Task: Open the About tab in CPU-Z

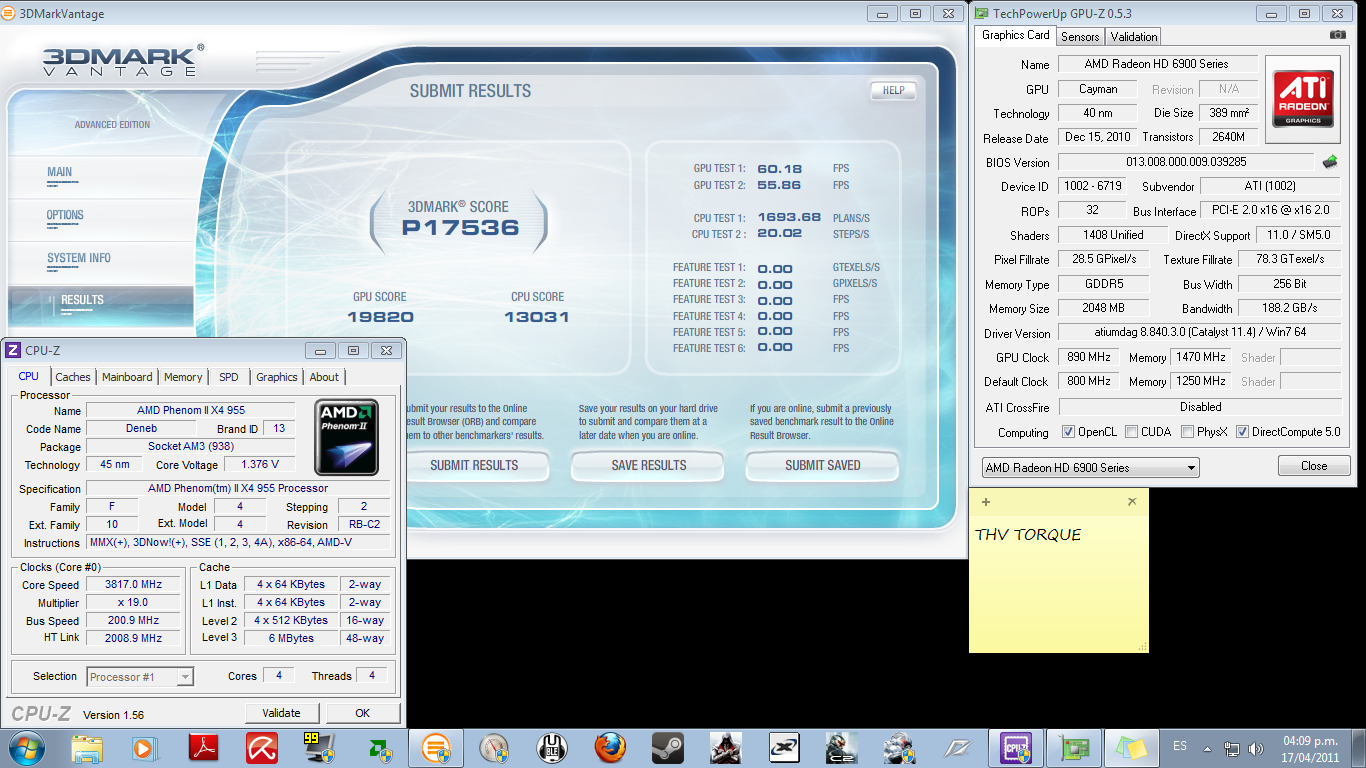Action: 324,377
